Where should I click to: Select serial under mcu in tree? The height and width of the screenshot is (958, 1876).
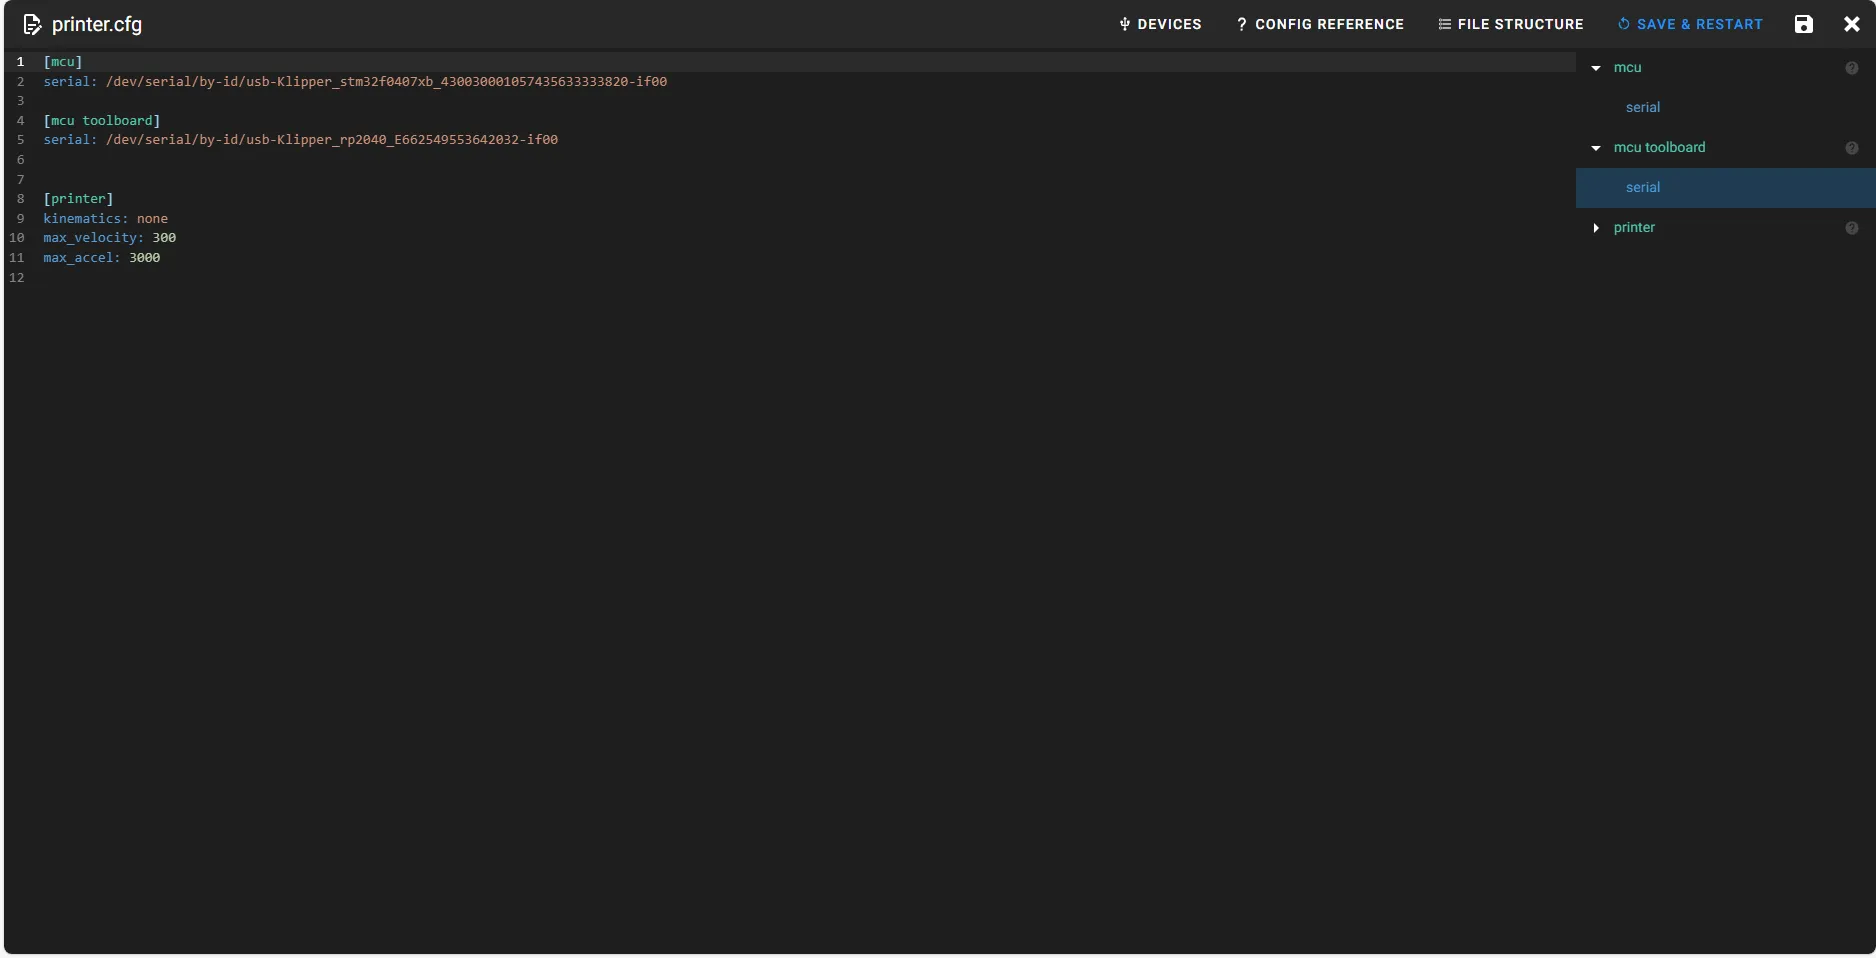[x=1642, y=107]
